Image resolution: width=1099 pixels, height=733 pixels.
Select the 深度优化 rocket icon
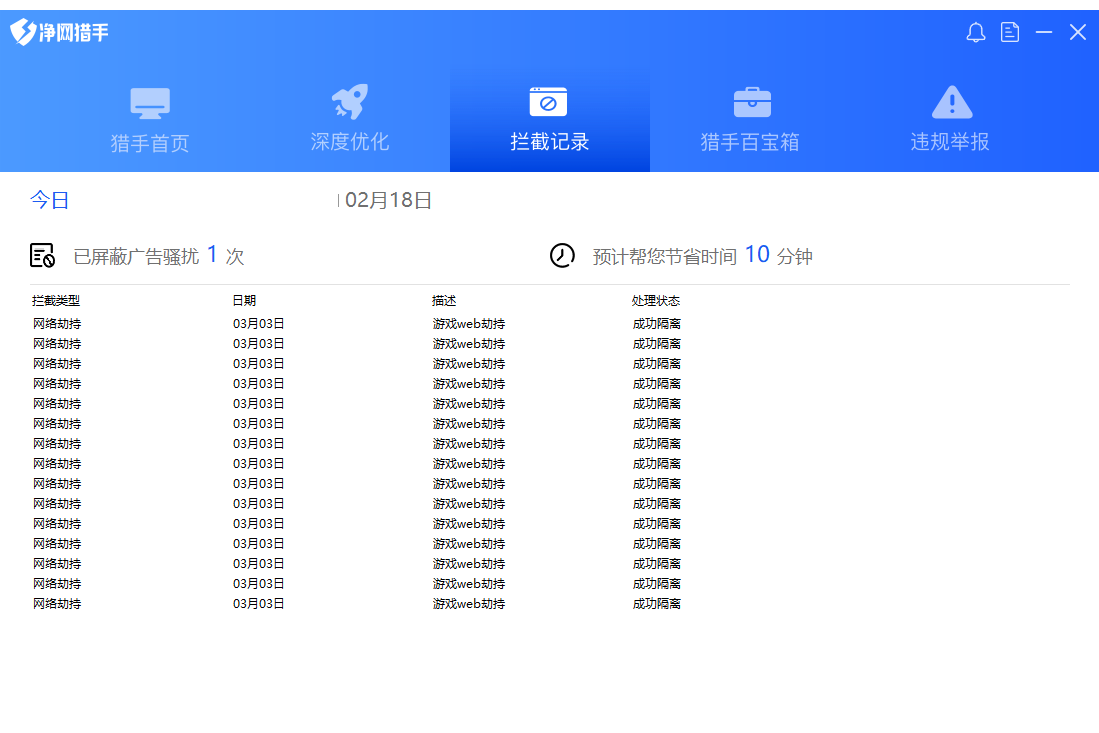click(349, 100)
